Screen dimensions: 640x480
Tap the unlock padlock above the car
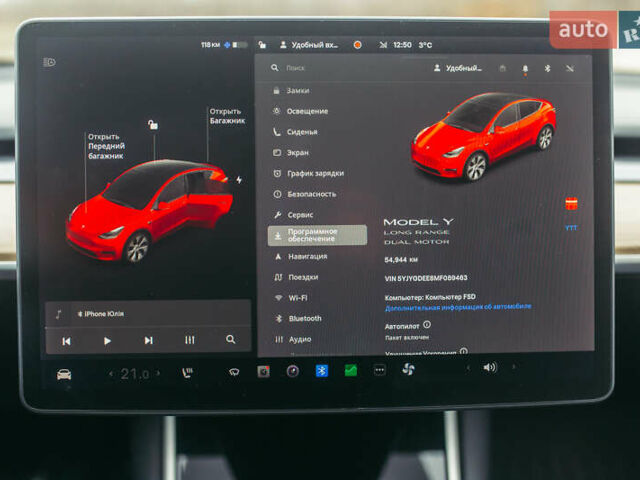pyautogui.click(x=153, y=124)
